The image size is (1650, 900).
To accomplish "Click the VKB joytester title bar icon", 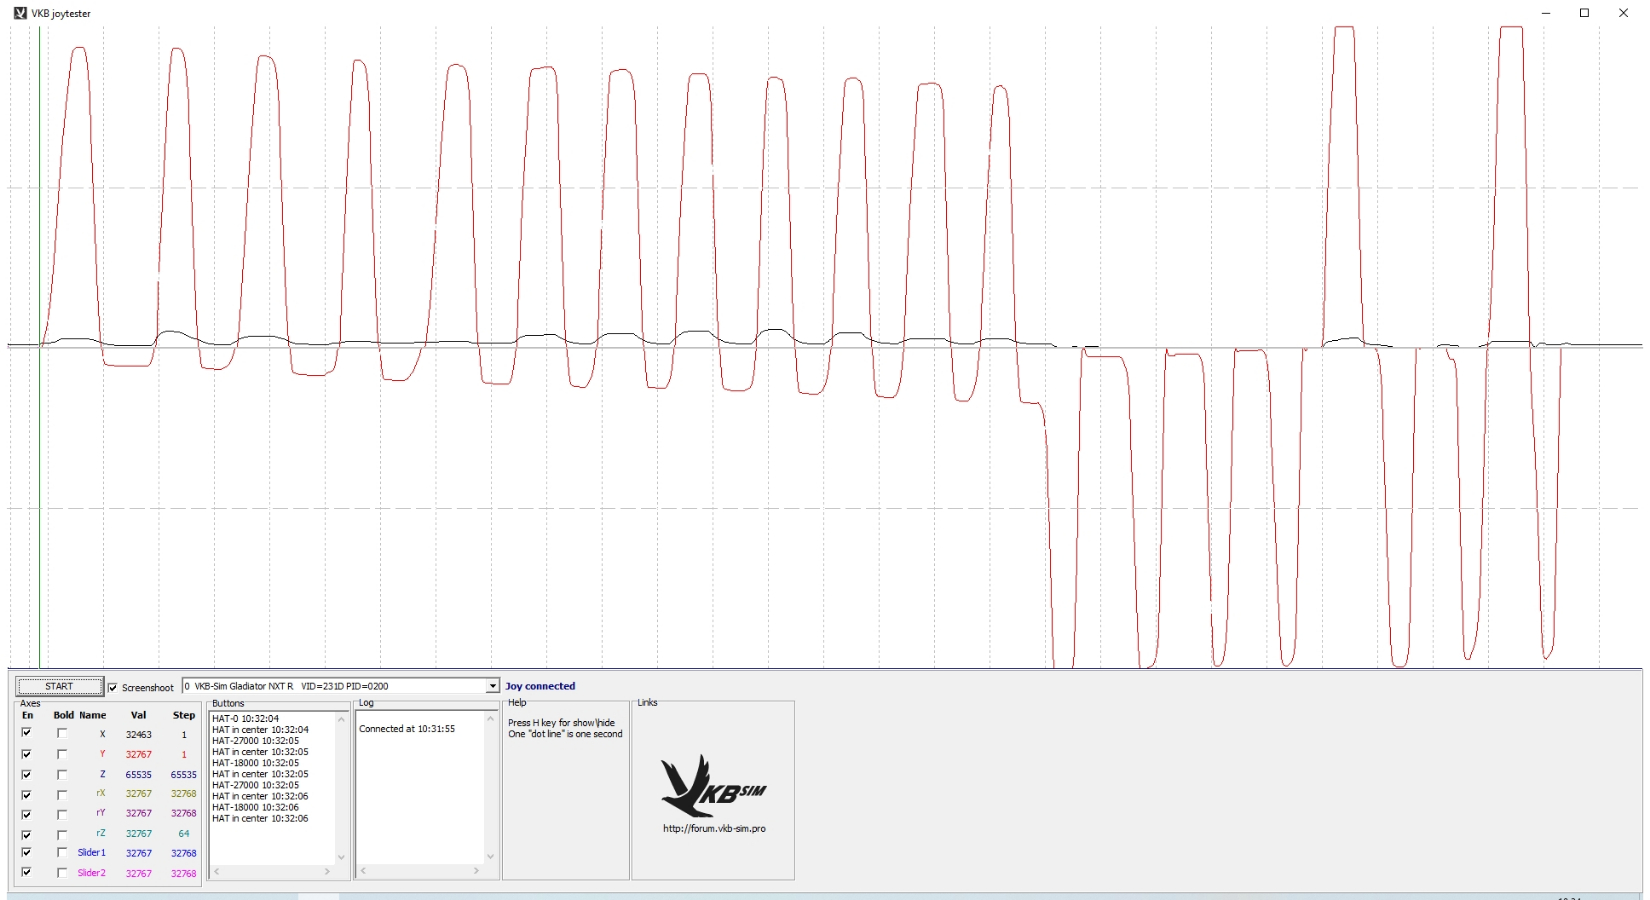I will 20,13.
